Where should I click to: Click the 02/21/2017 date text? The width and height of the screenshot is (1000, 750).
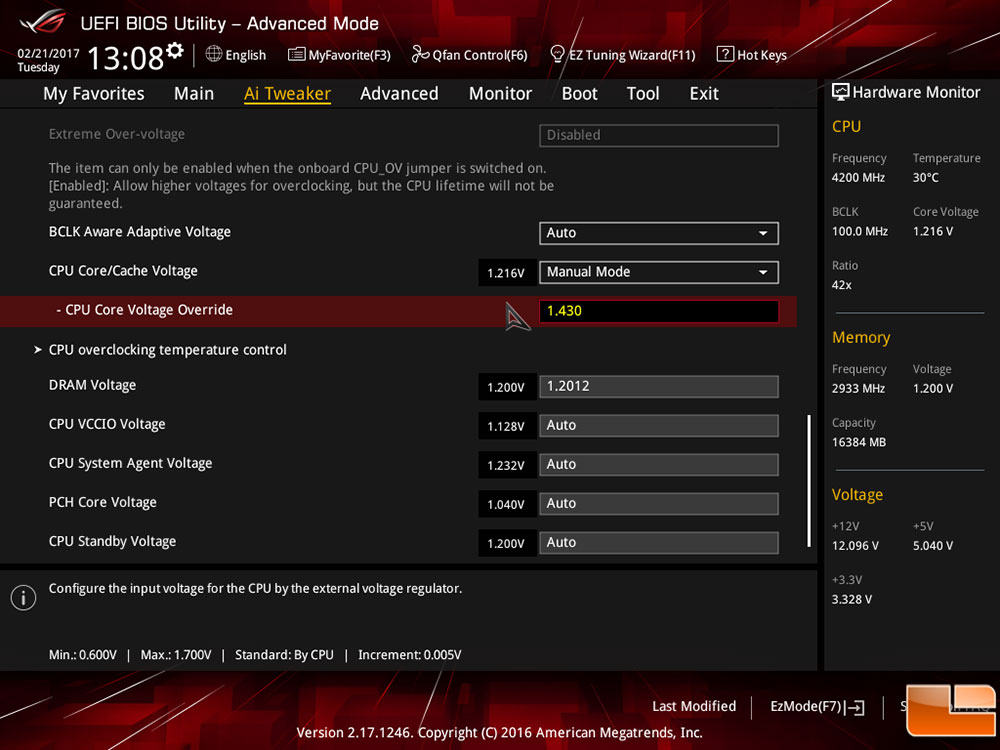48,54
